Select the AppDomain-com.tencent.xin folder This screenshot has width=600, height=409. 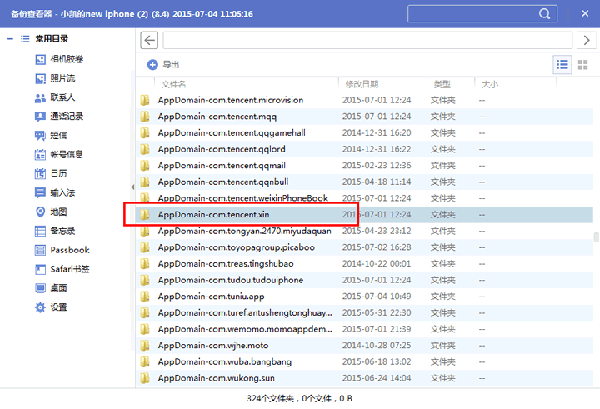(364, 215)
